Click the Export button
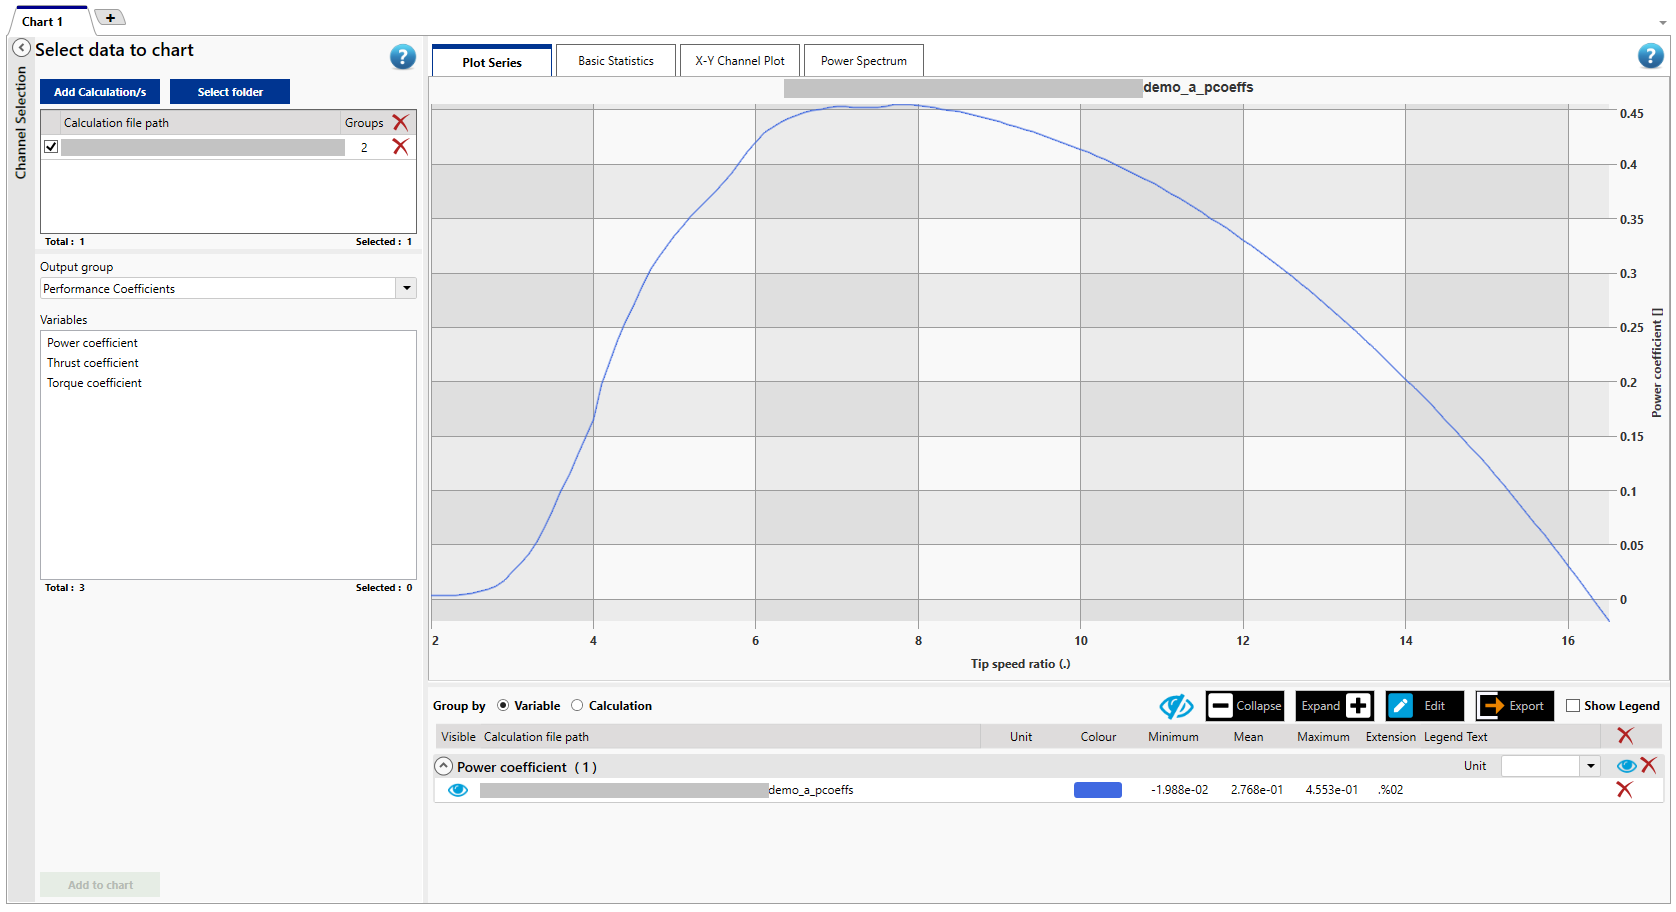 point(1515,706)
